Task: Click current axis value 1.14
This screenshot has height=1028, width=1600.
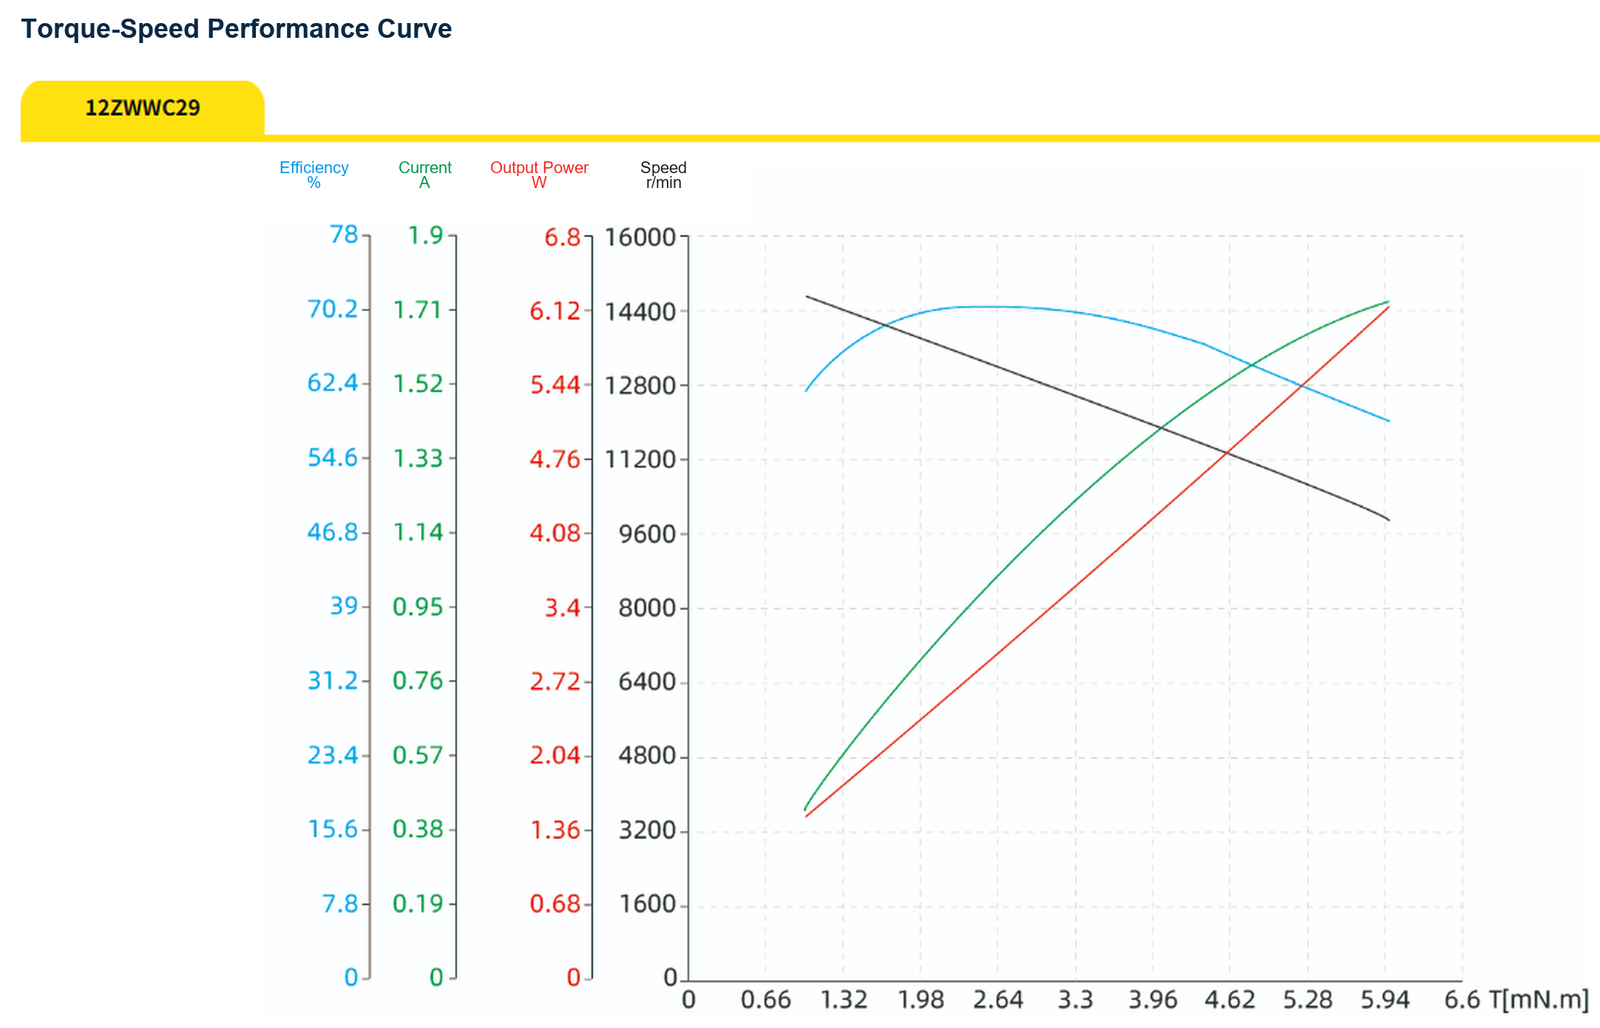Action: 418,532
